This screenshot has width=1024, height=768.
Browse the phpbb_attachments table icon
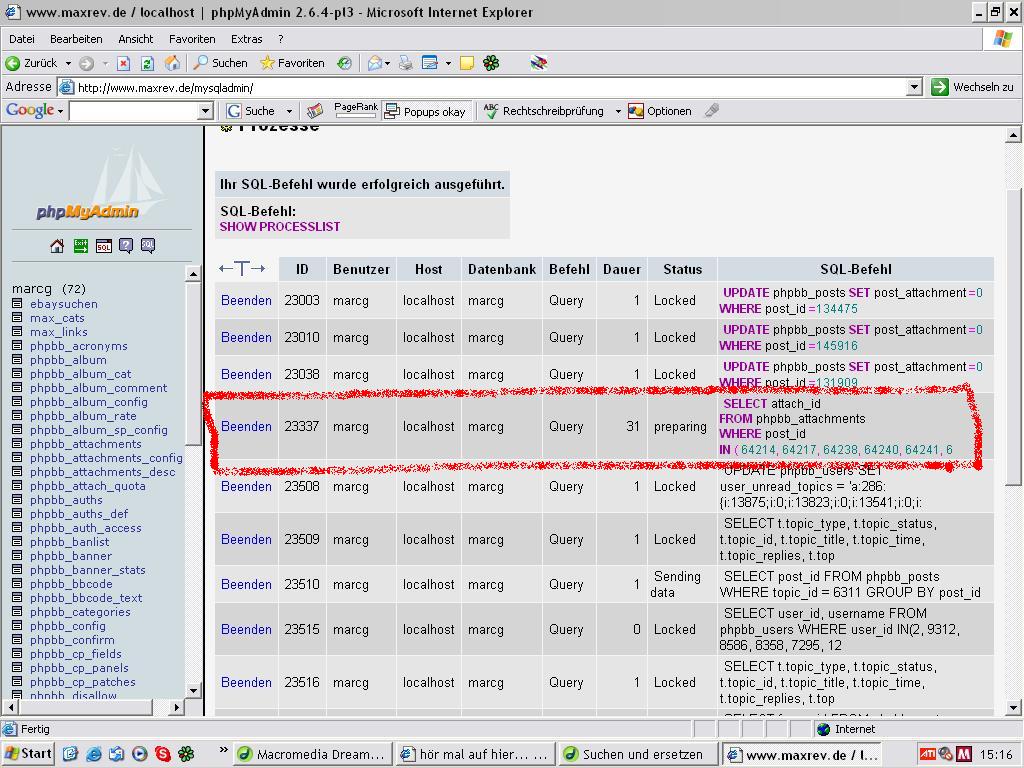point(17,444)
